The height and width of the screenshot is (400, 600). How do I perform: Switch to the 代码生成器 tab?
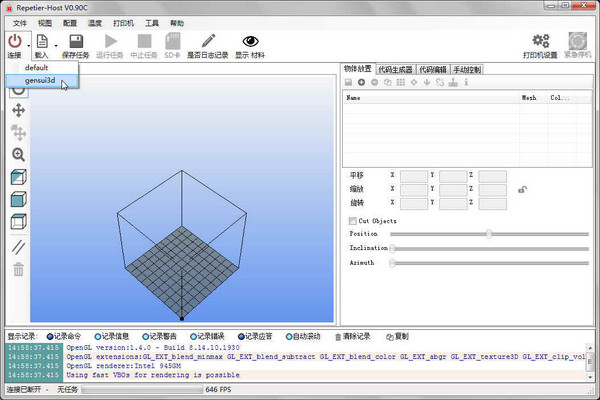(395, 69)
